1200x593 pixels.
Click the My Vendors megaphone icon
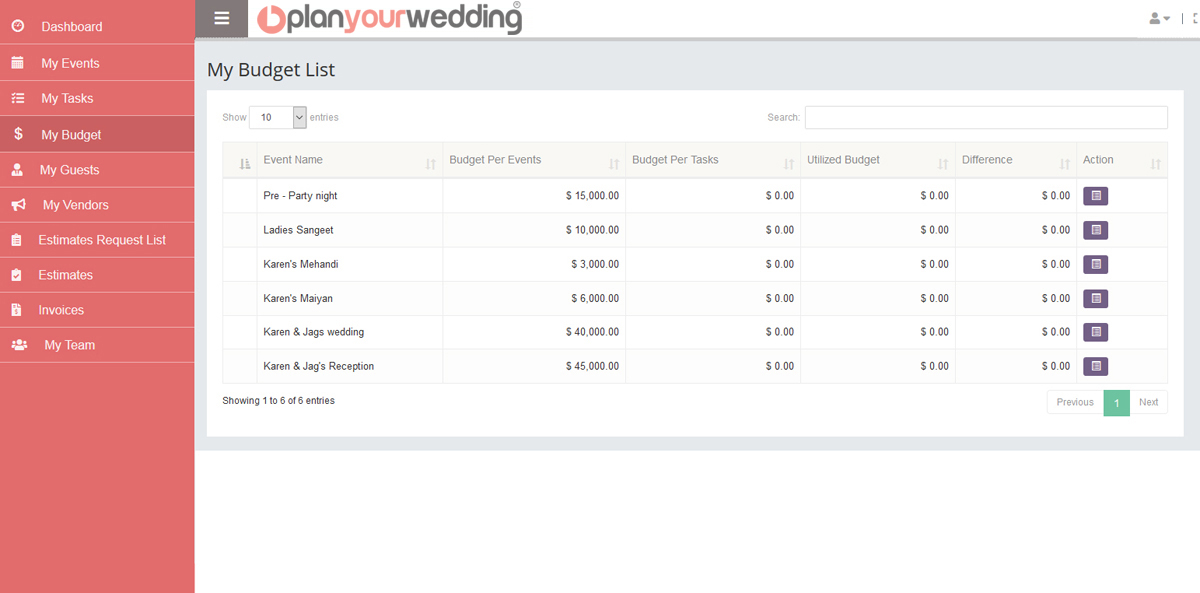(18, 205)
